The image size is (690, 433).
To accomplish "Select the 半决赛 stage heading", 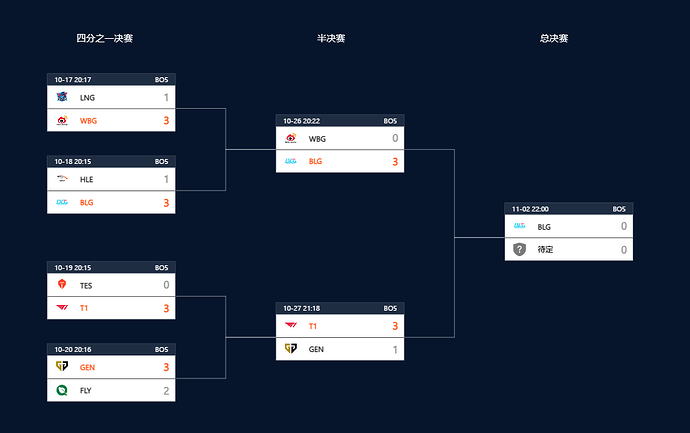I will click(x=331, y=38).
